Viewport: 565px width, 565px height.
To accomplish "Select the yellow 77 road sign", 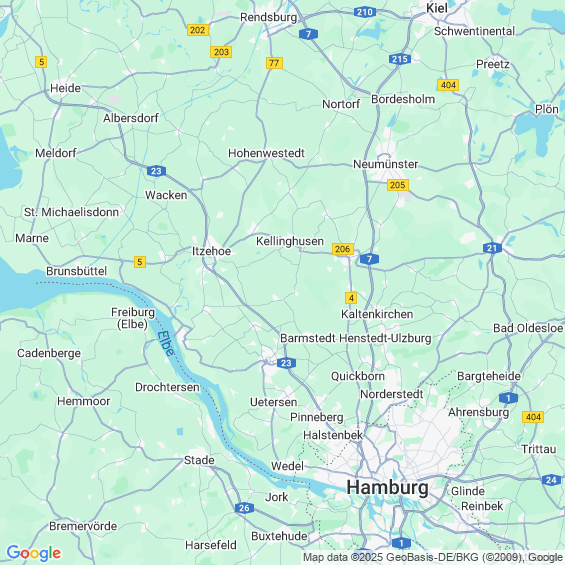I will 274,63.
